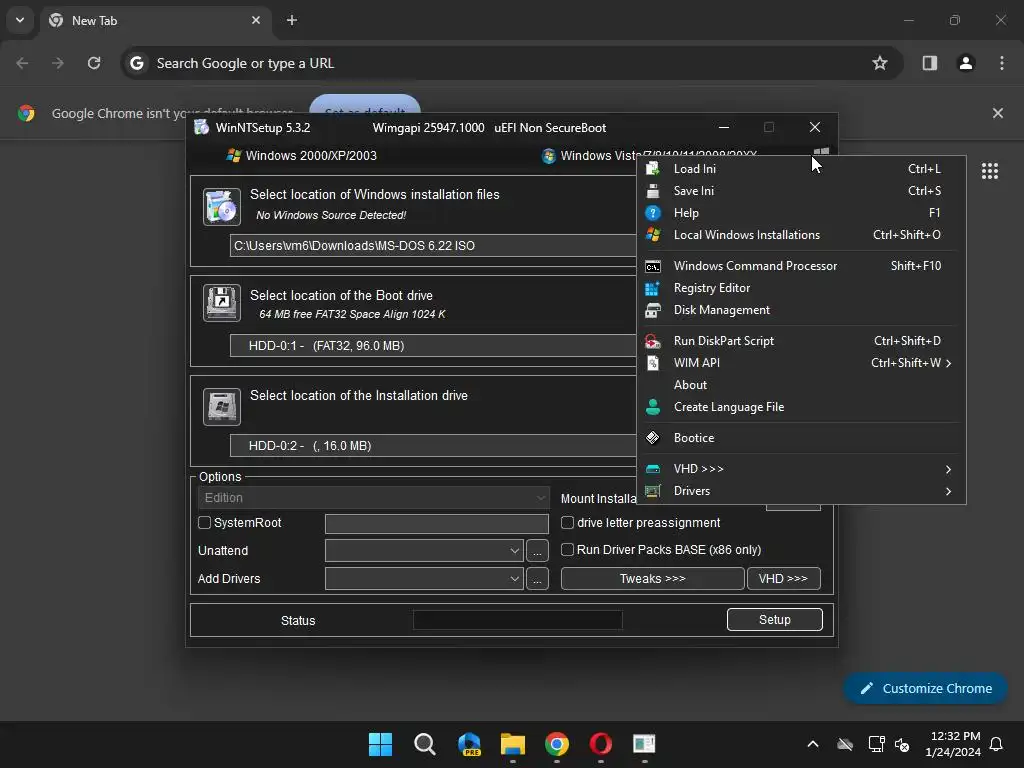Click the Windows logo menu icon in WinNTSetup
Image resolution: width=1024 pixels, height=768 pixels.
[821, 155]
